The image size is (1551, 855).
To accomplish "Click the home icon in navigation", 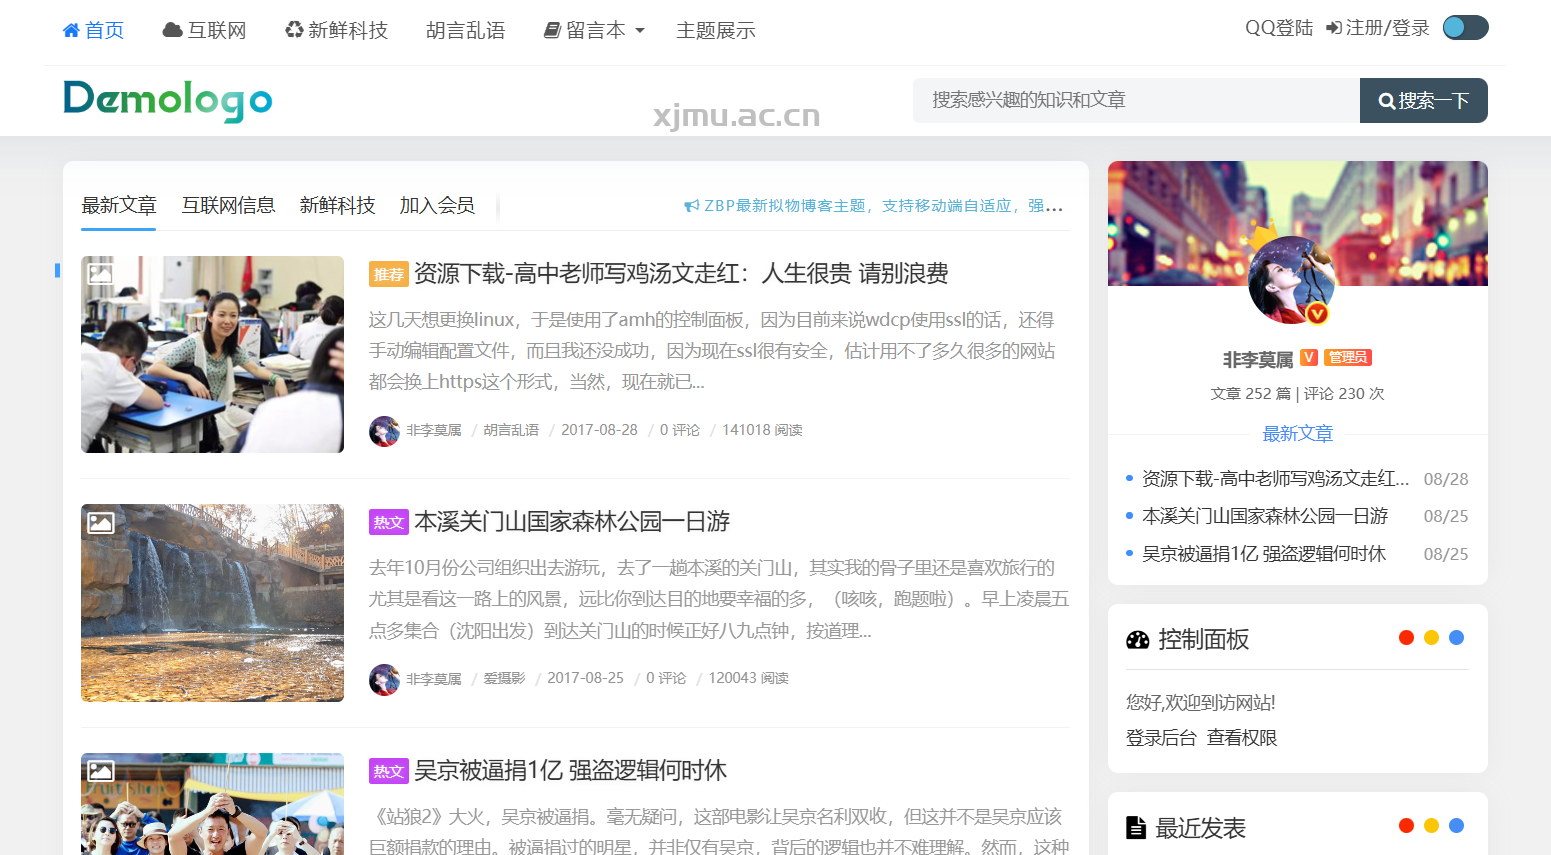I will click(71, 31).
